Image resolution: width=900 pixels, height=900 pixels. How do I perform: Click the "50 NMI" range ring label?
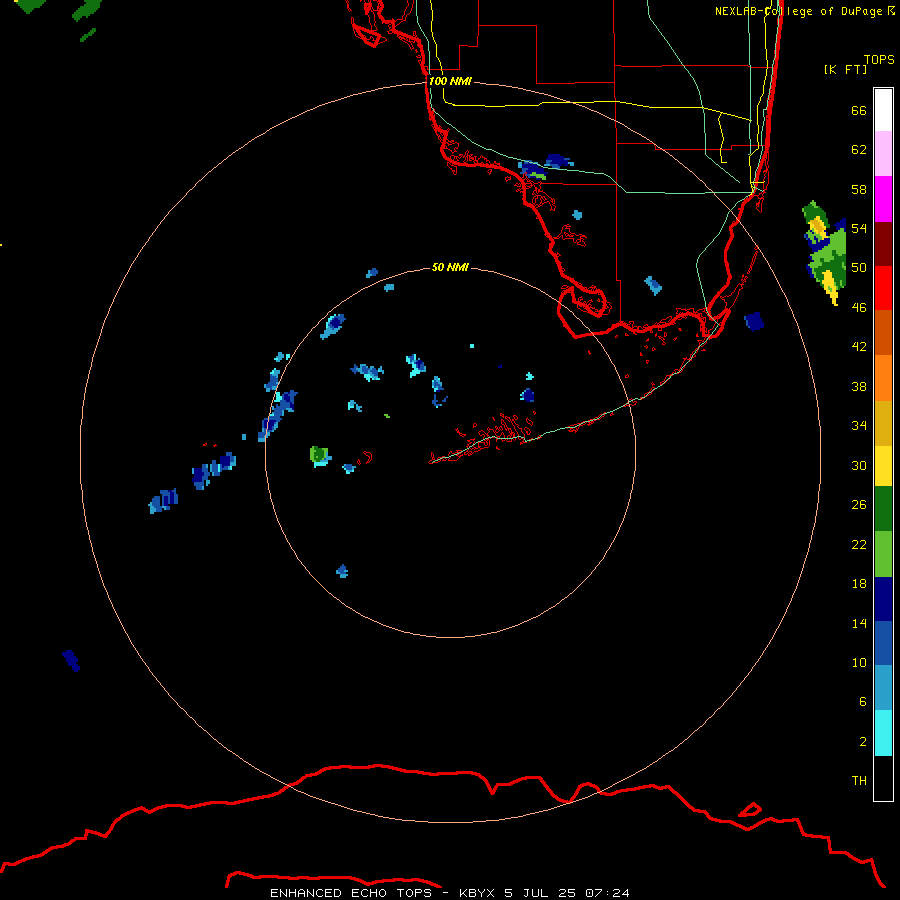[450, 267]
